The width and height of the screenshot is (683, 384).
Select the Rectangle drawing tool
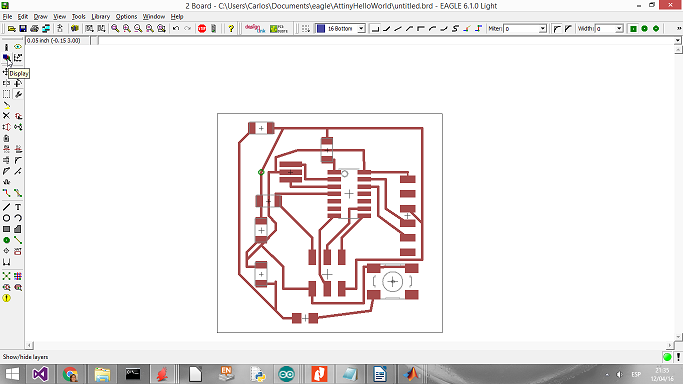[7, 229]
